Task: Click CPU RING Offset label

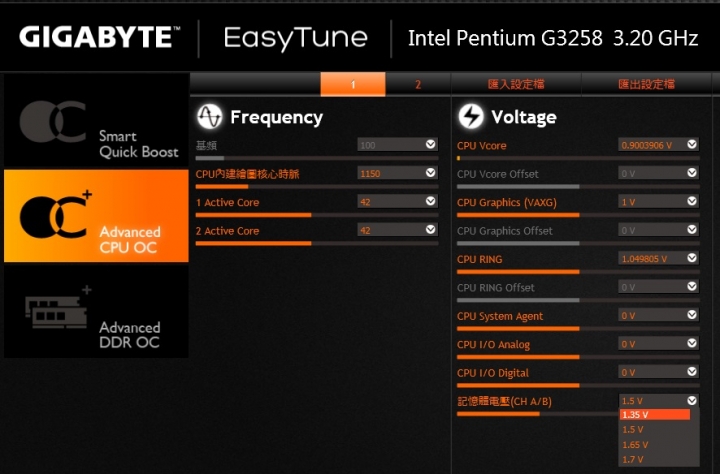Action: (x=496, y=288)
